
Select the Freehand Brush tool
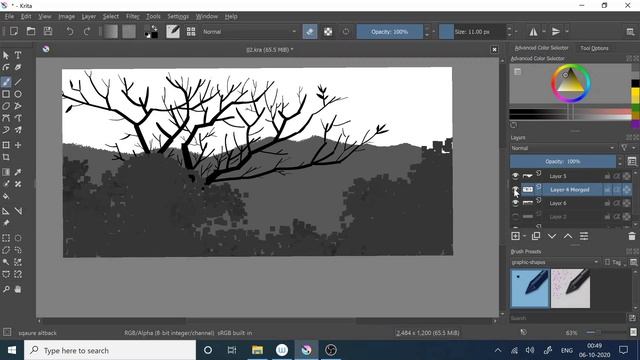[6, 82]
